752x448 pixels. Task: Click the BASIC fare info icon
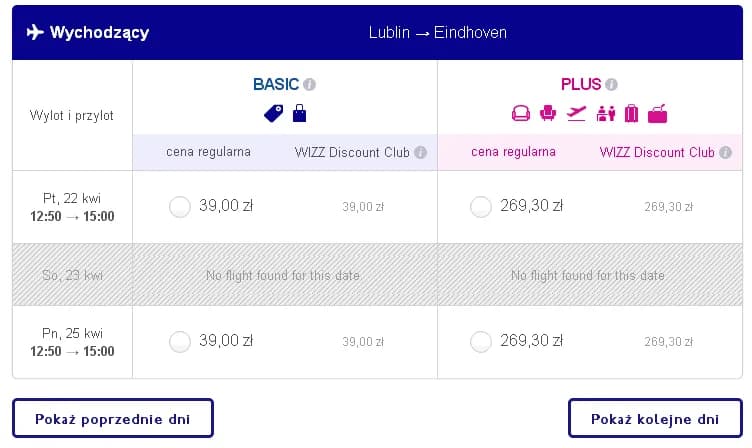click(310, 85)
